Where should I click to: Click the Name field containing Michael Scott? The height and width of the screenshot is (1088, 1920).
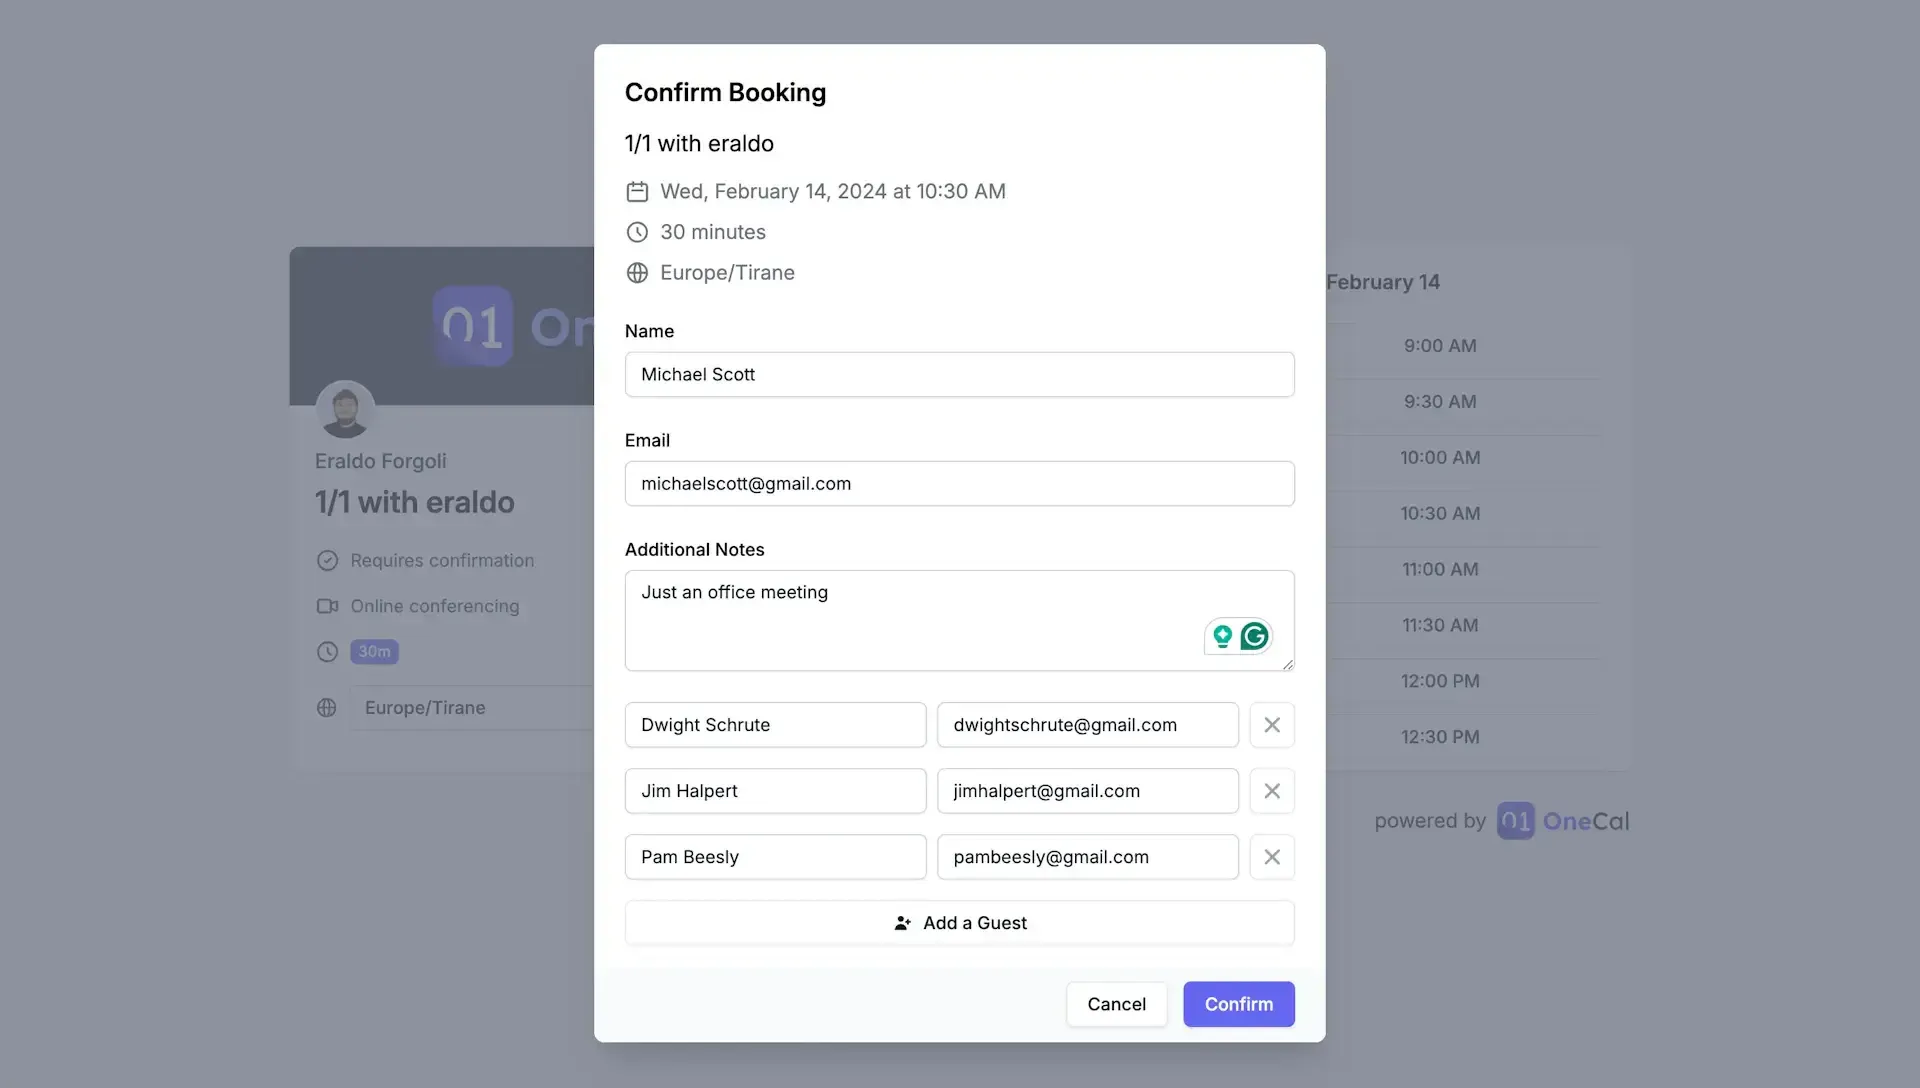tap(959, 374)
